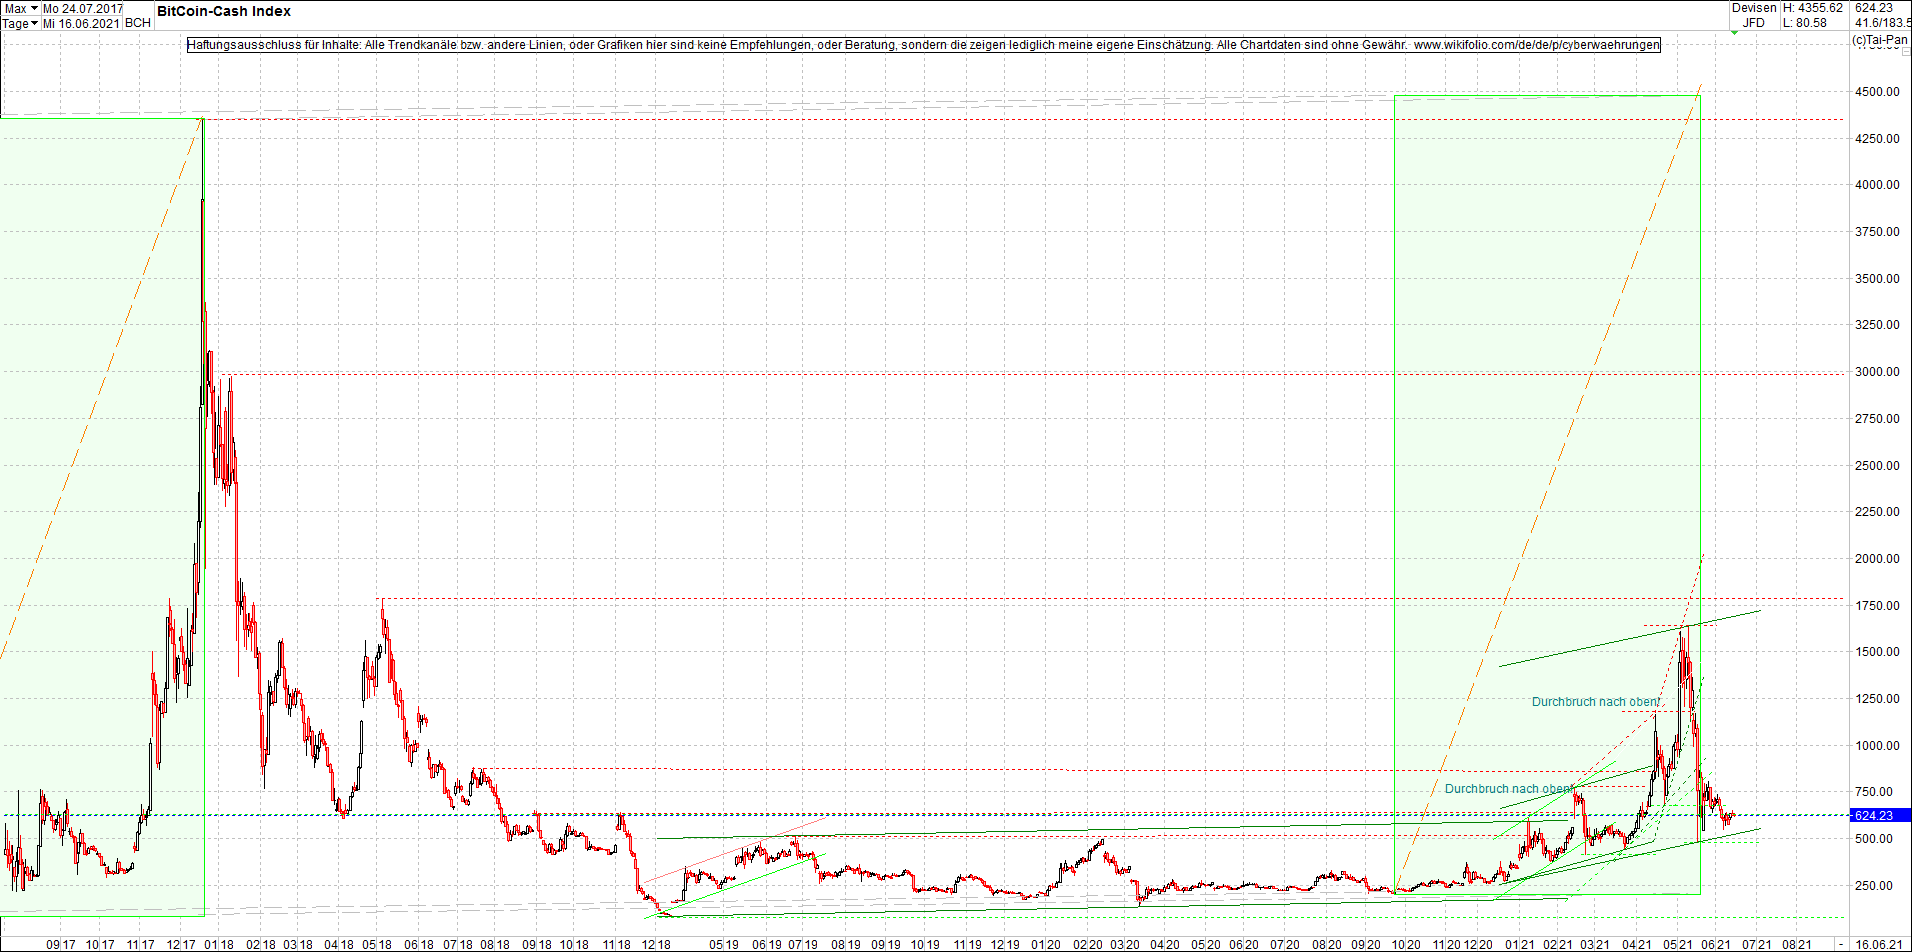The width and height of the screenshot is (1912, 952).
Task: Click the 01'21 time axis label
Action: 1520,945
